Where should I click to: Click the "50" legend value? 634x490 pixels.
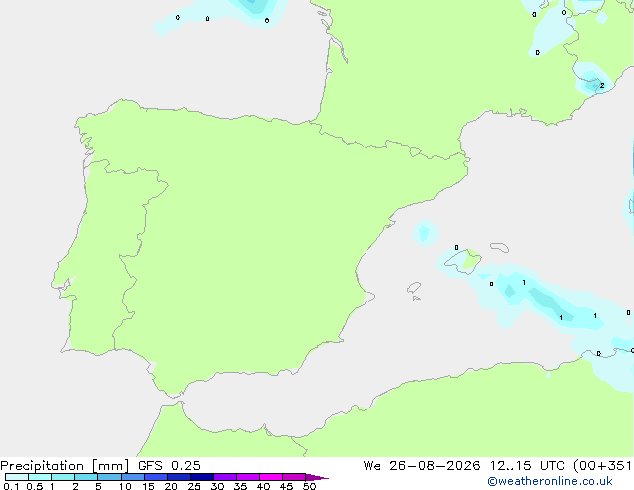(x=309, y=486)
